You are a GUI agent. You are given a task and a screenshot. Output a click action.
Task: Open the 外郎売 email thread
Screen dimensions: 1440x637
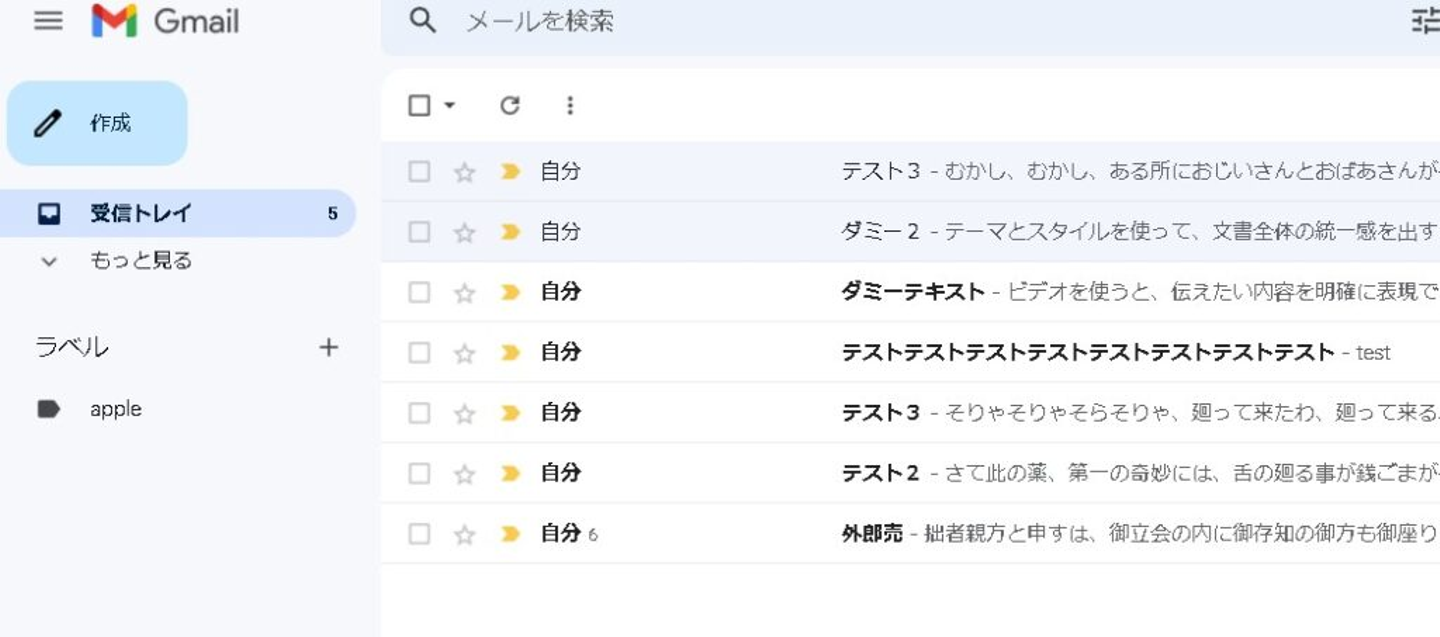click(x=1000, y=534)
